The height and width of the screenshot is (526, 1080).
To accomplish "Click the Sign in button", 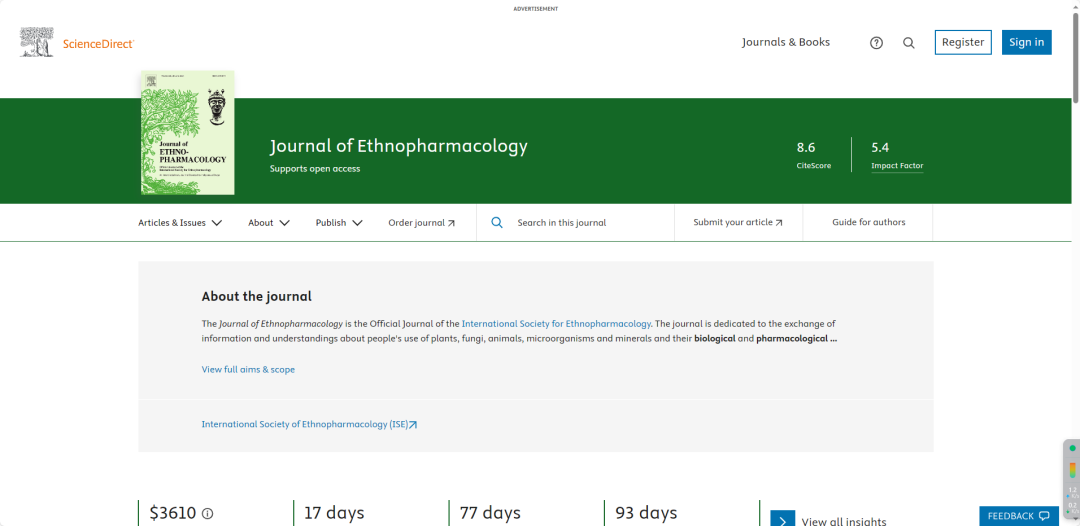I will (1026, 42).
